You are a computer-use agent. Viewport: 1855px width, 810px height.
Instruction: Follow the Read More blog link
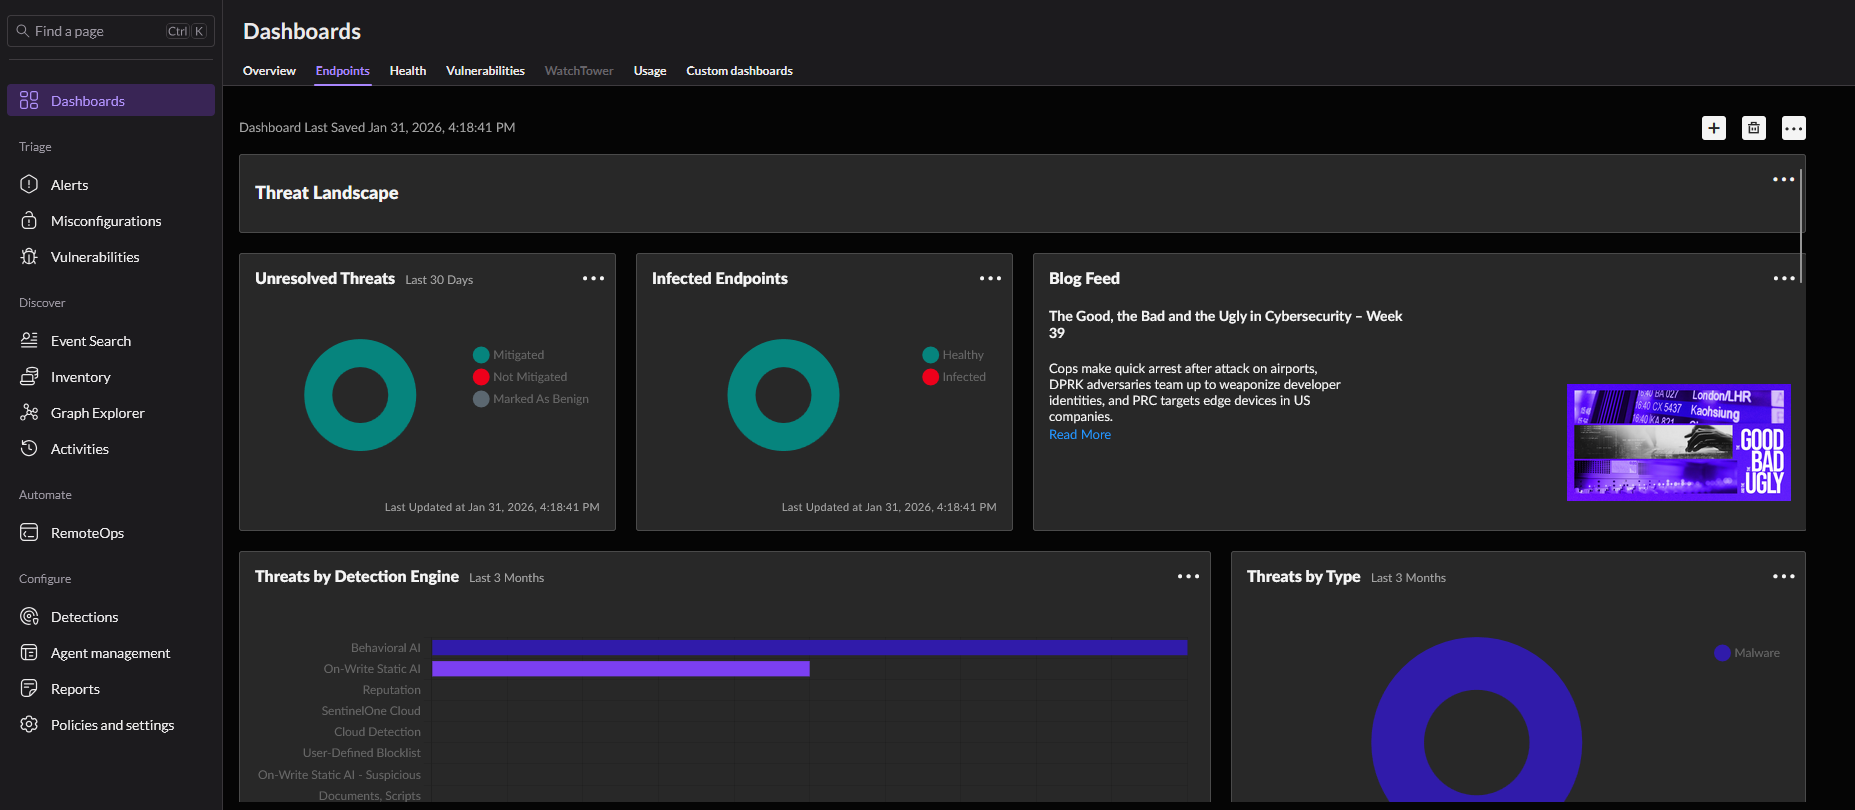point(1079,435)
